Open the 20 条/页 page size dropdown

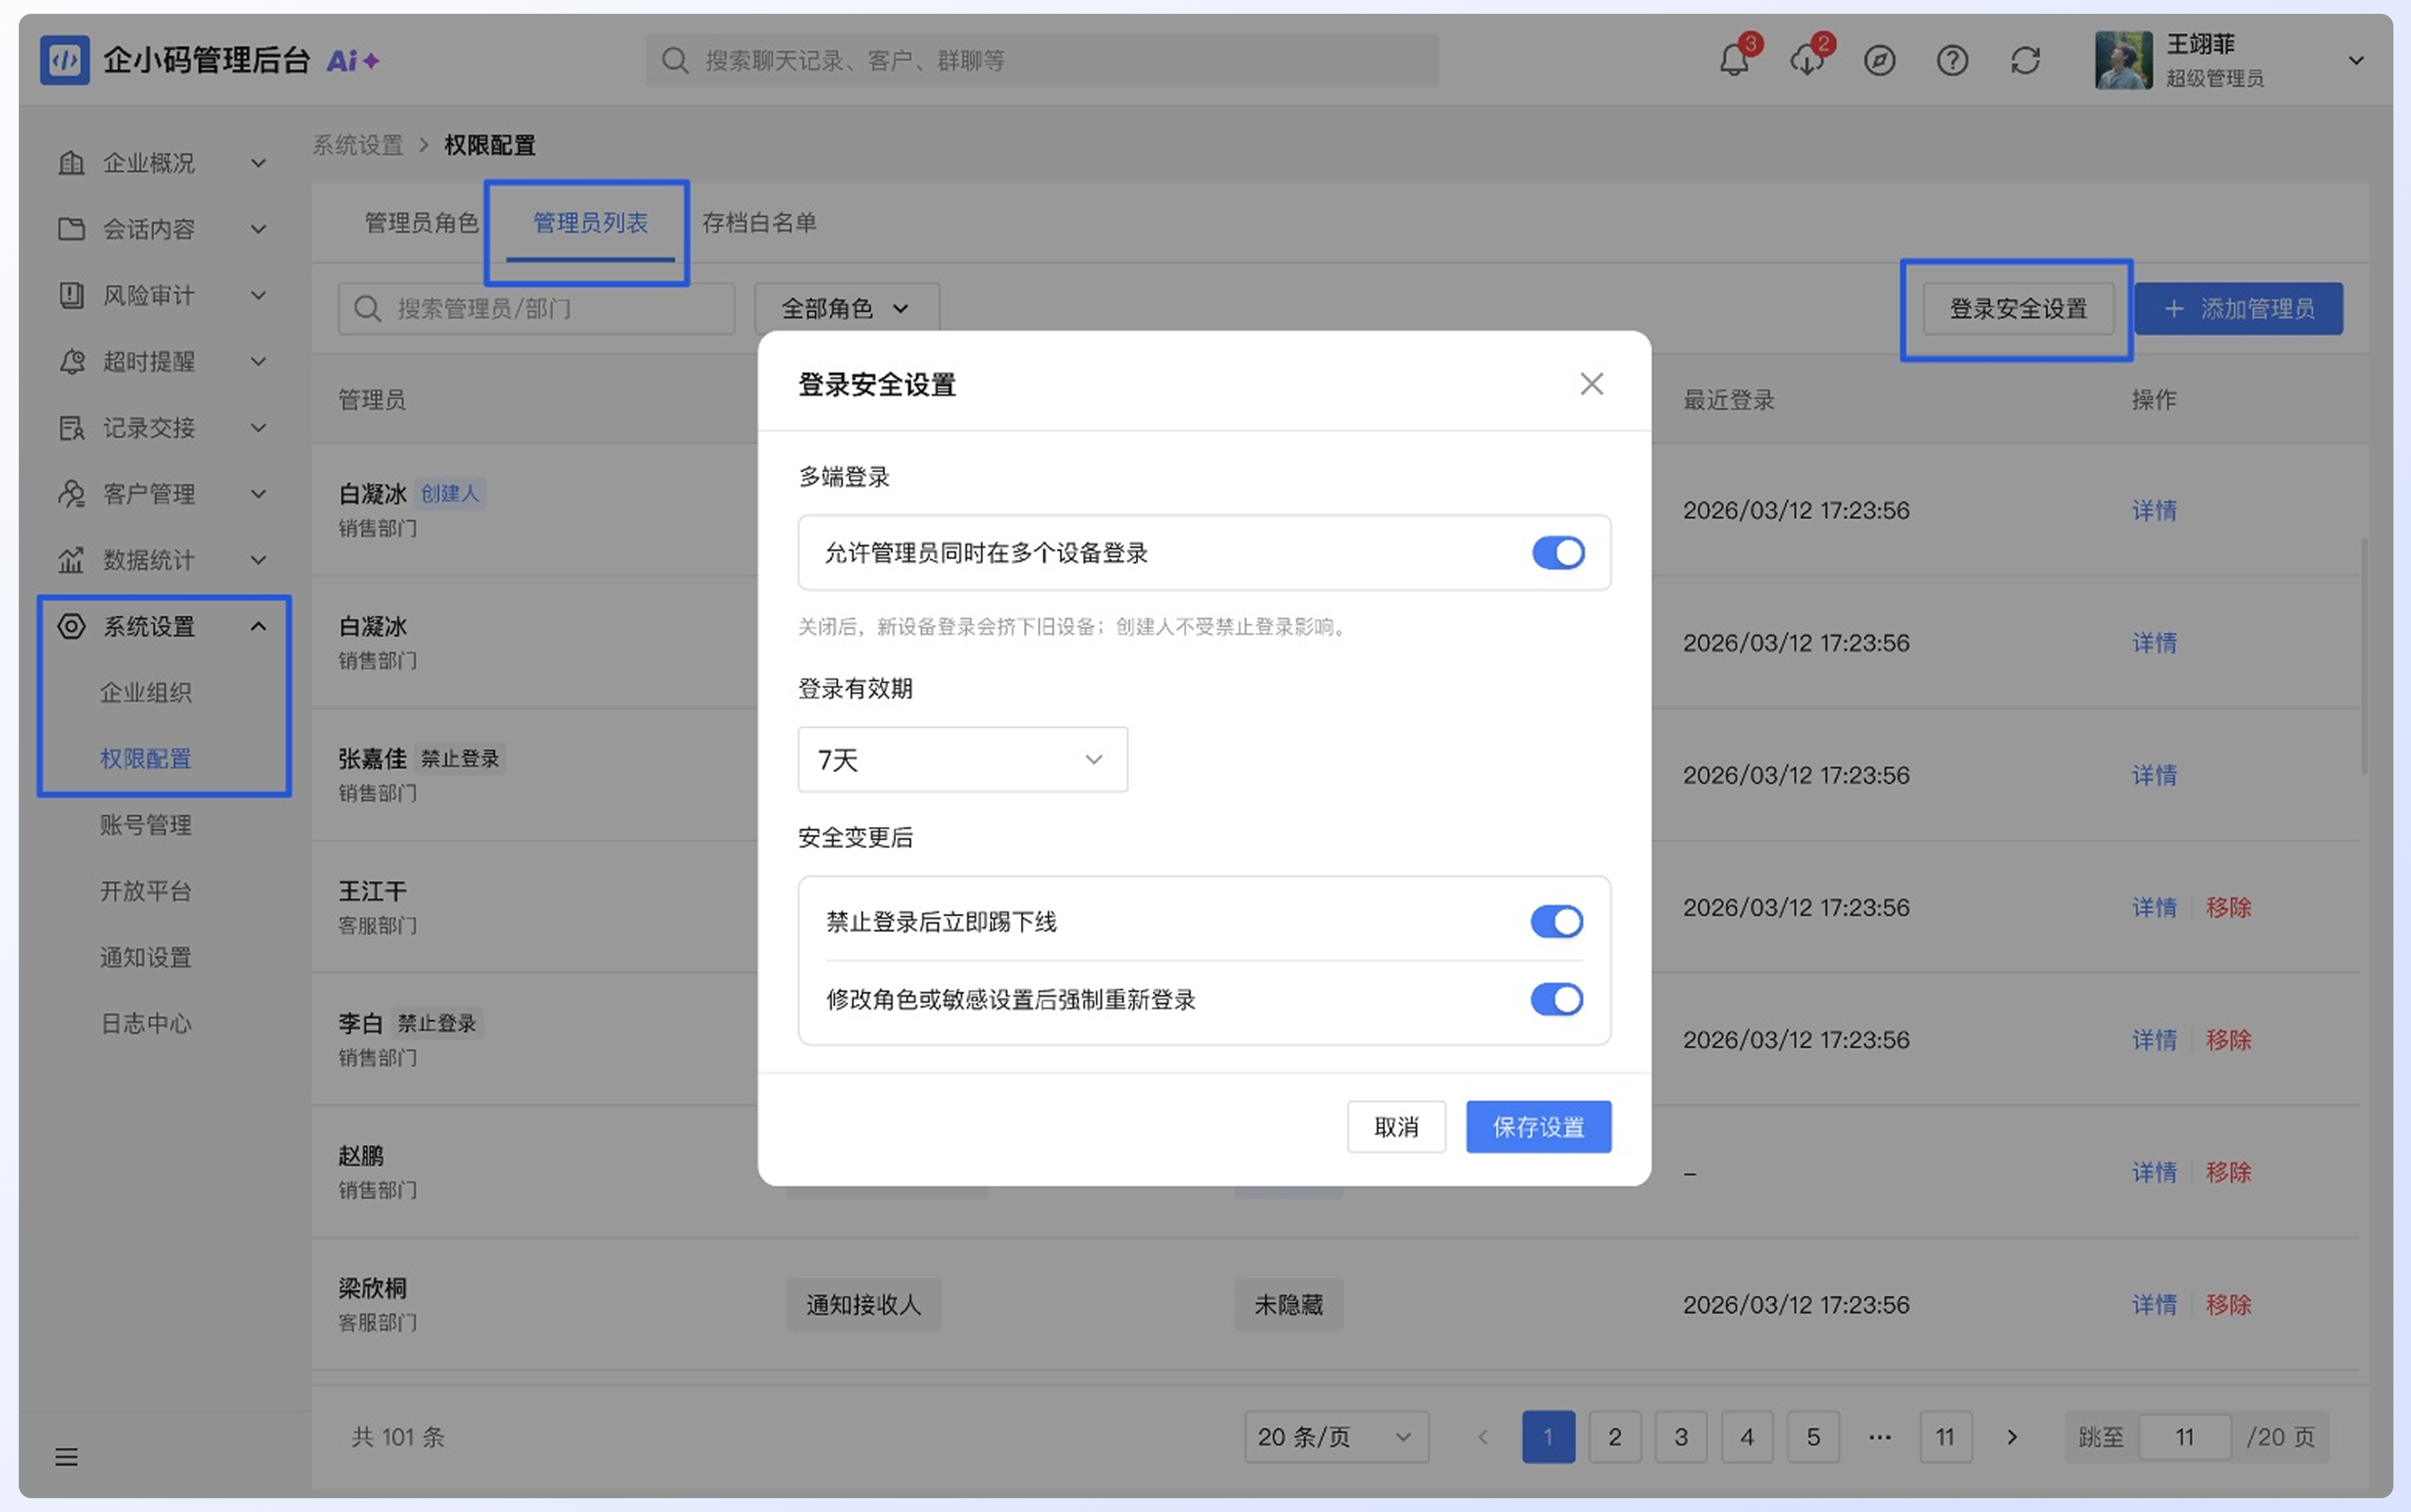1337,1437
